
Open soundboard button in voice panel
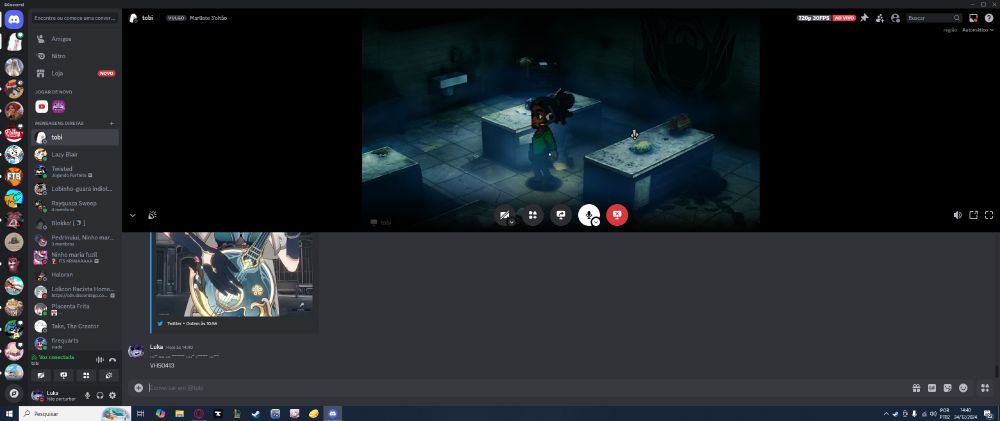point(108,376)
